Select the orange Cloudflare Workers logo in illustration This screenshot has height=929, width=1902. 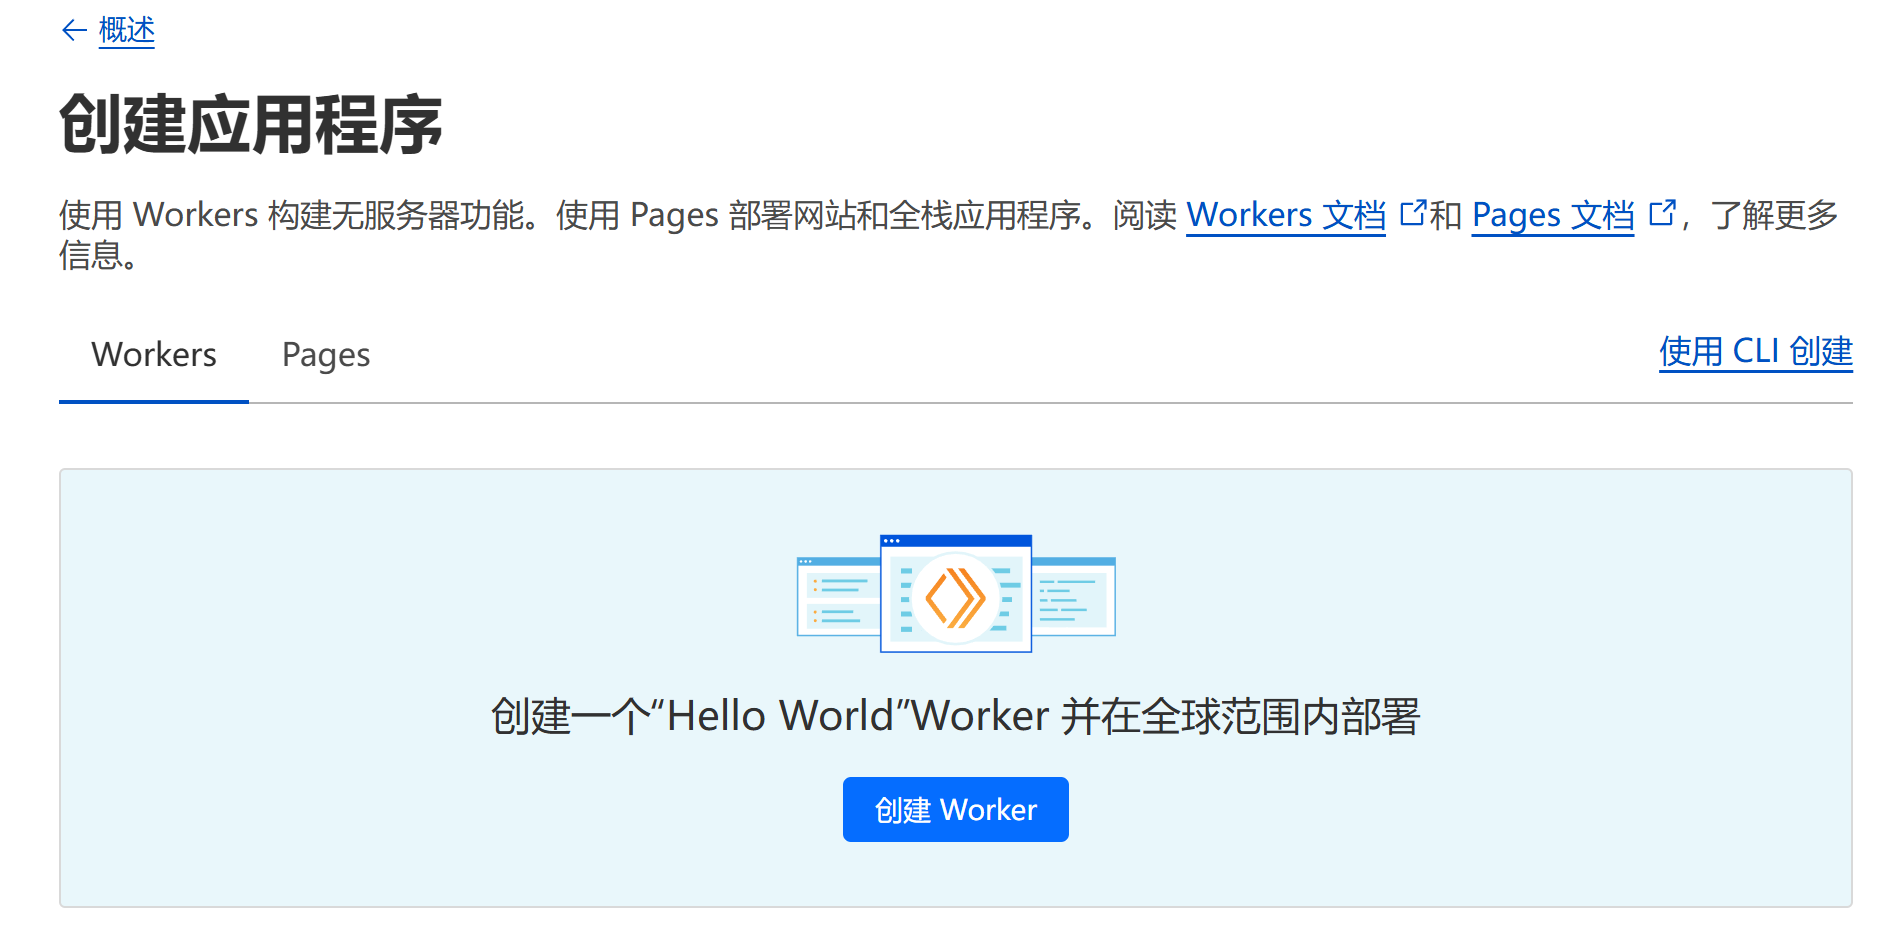(x=954, y=598)
